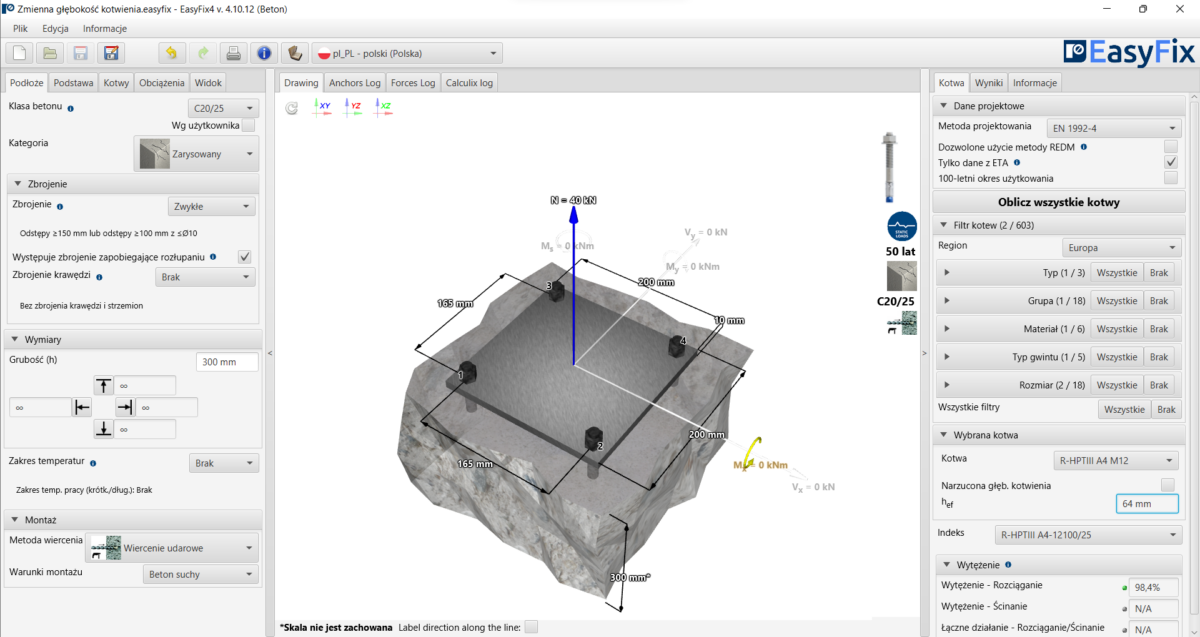1200x637 pixels.
Task: Click the Save As toolbar icon
Action: pyautogui.click(x=111, y=53)
